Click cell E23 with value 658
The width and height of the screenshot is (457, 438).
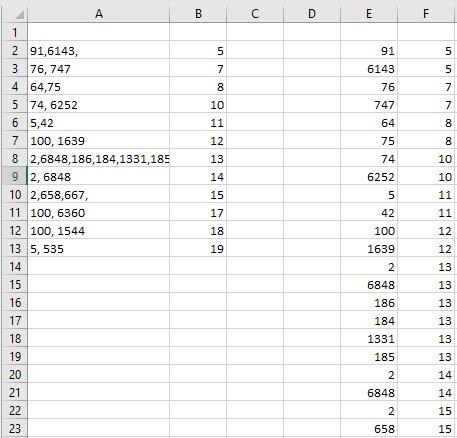pos(369,429)
